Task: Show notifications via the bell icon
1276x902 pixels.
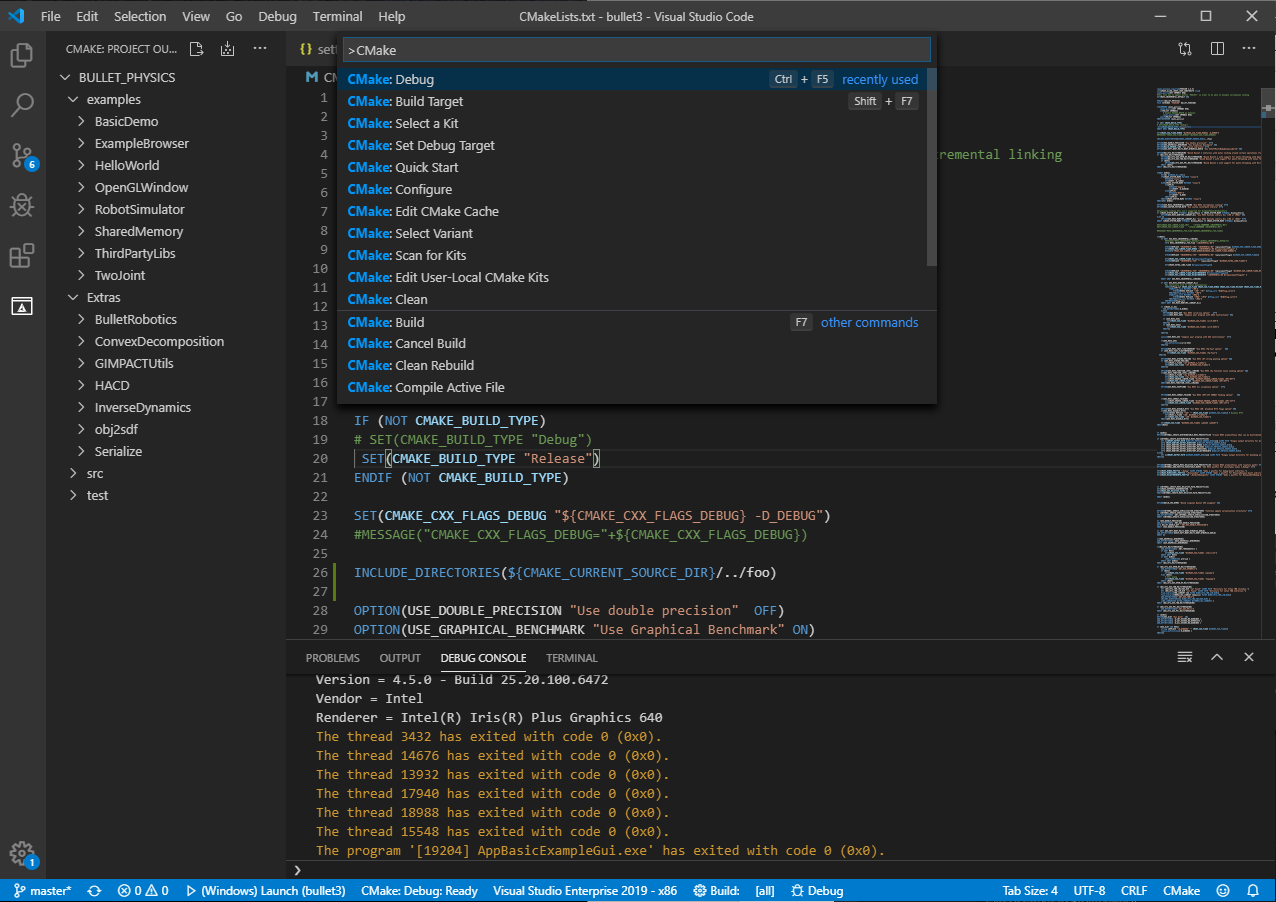Action: [x=1253, y=890]
